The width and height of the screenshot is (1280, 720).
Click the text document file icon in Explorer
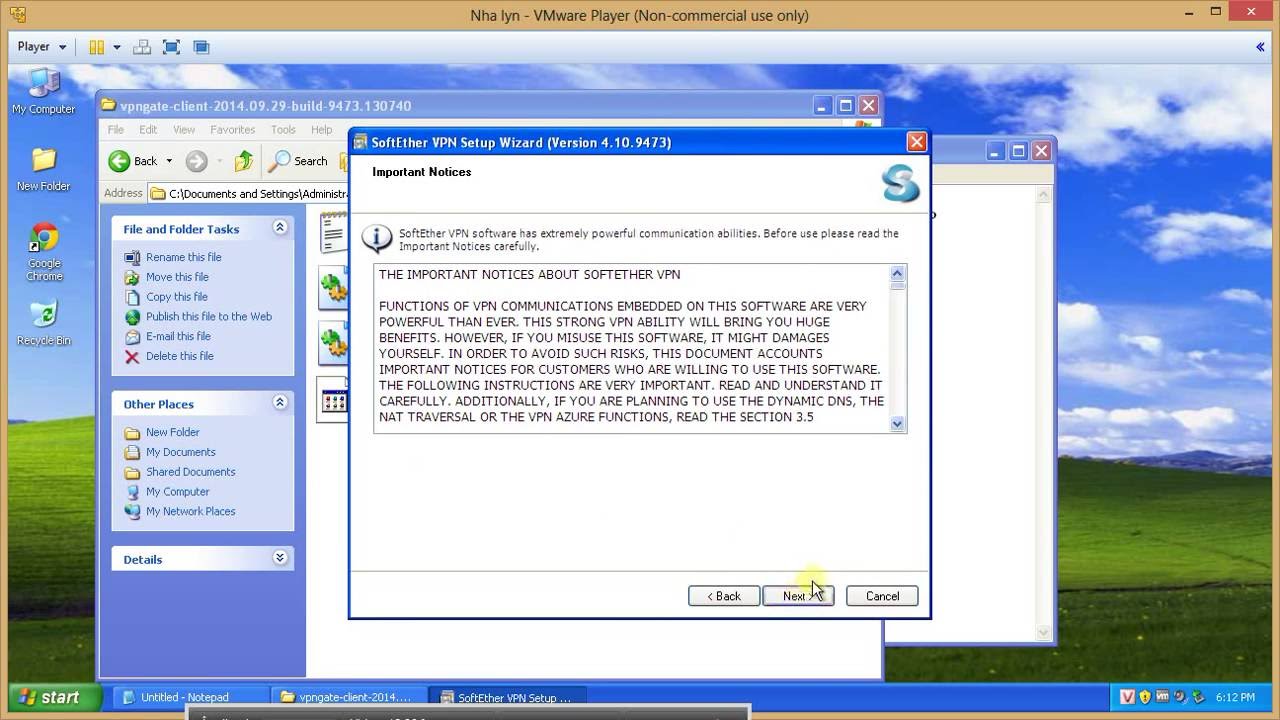click(x=333, y=232)
